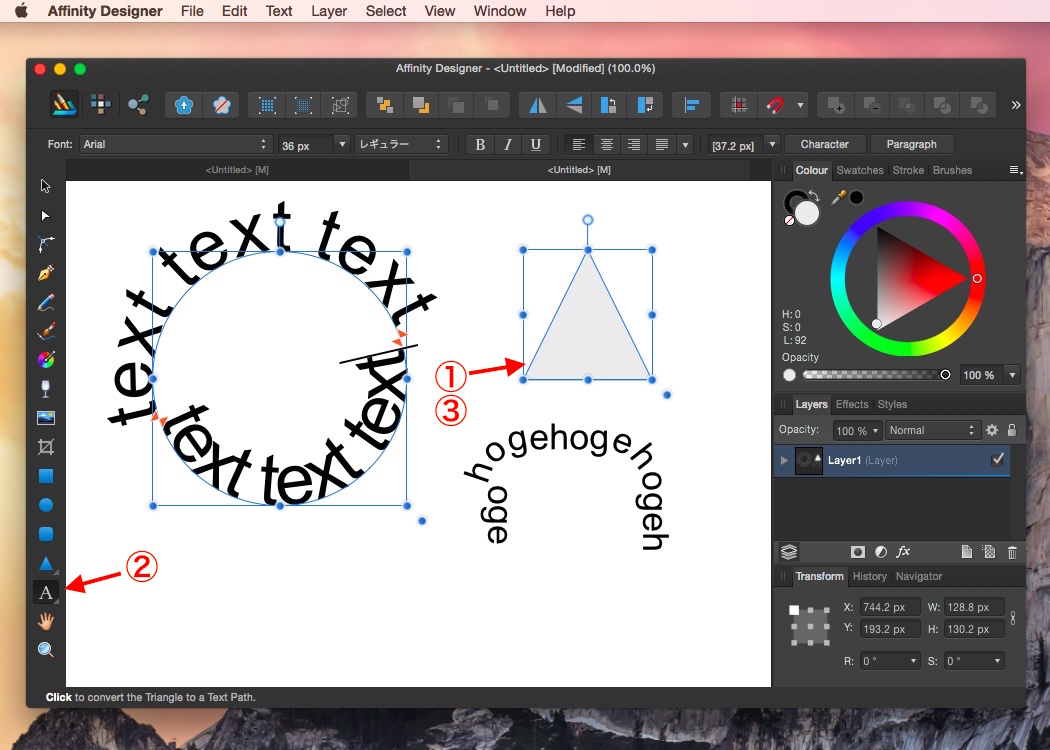Click the colour picker eyedropper
The height and width of the screenshot is (750, 1050).
pos(838,197)
